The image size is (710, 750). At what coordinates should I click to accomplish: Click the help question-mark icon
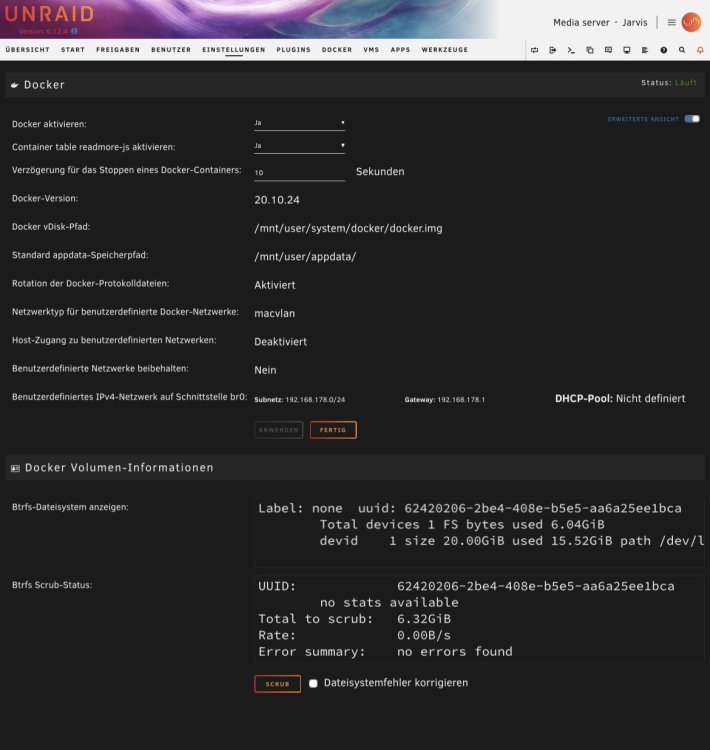tap(664, 50)
